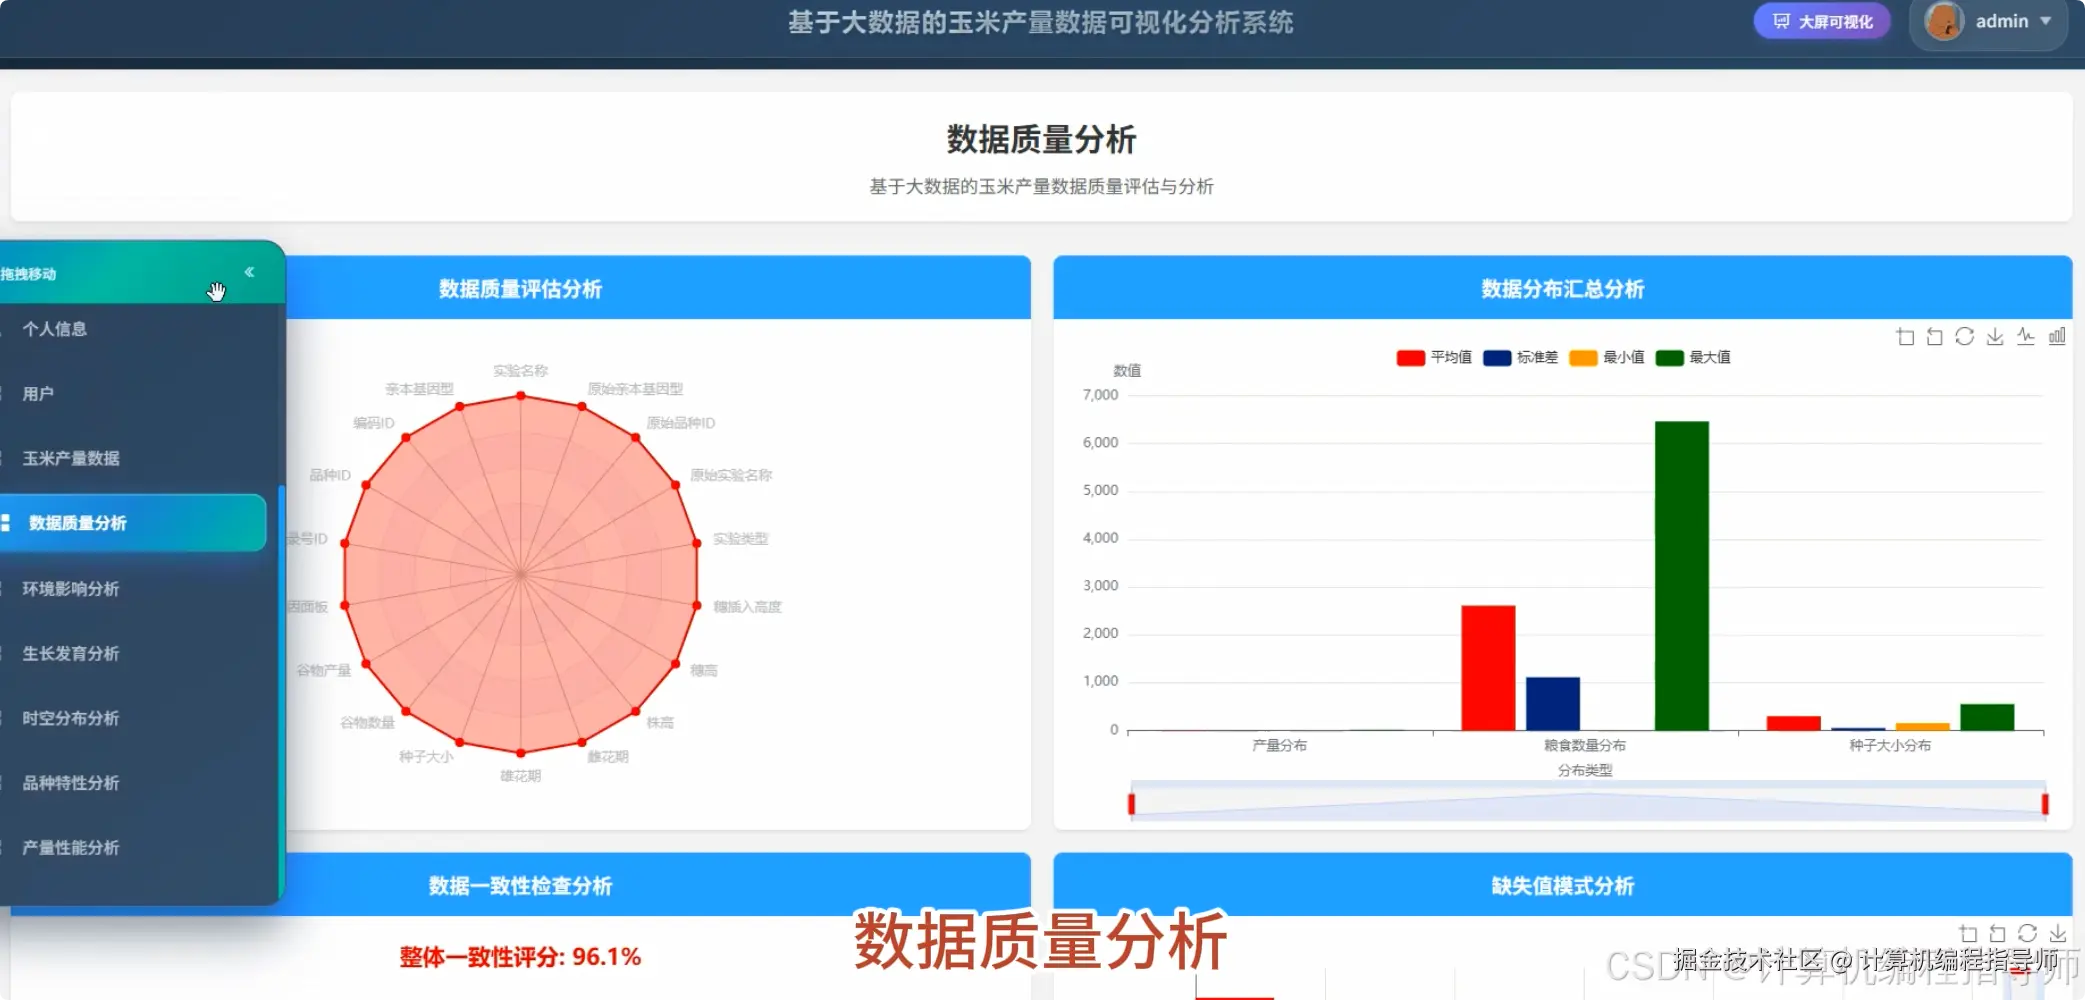Collapse the sidebar navigation panel

coord(250,271)
